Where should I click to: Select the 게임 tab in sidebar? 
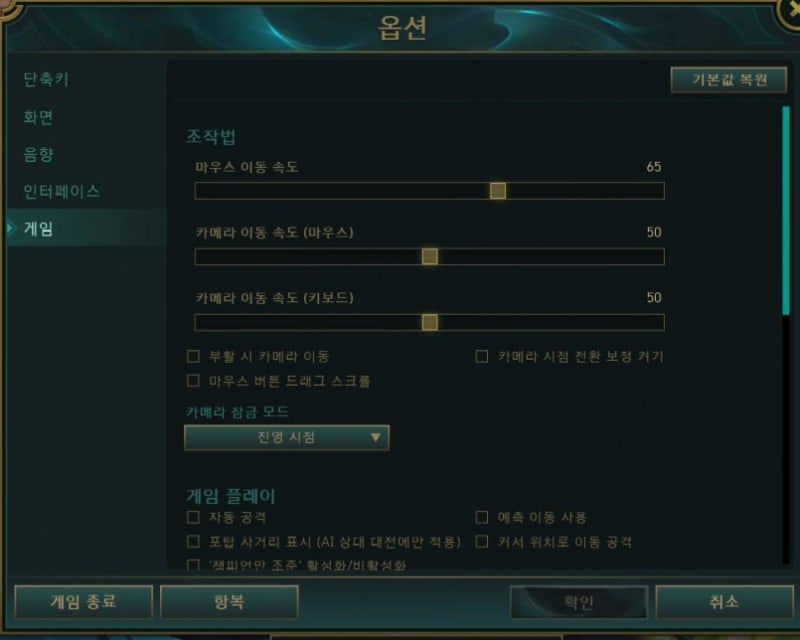coord(38,229)
